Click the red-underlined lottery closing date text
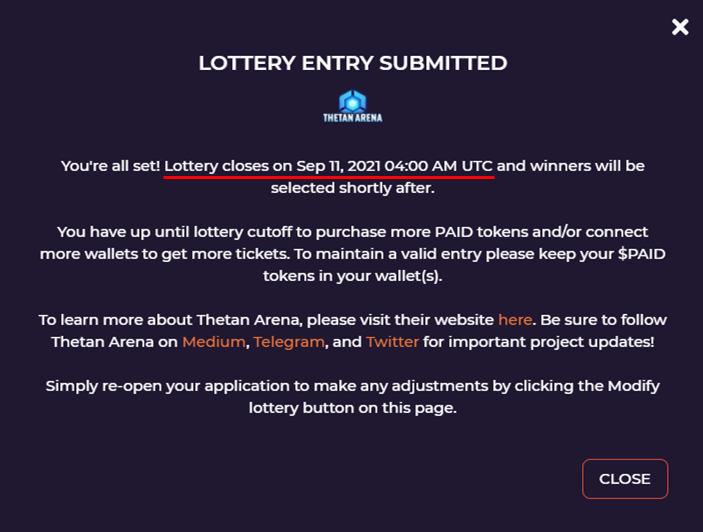The height and width of the screenshot is (532, 703). coord(329,166)
